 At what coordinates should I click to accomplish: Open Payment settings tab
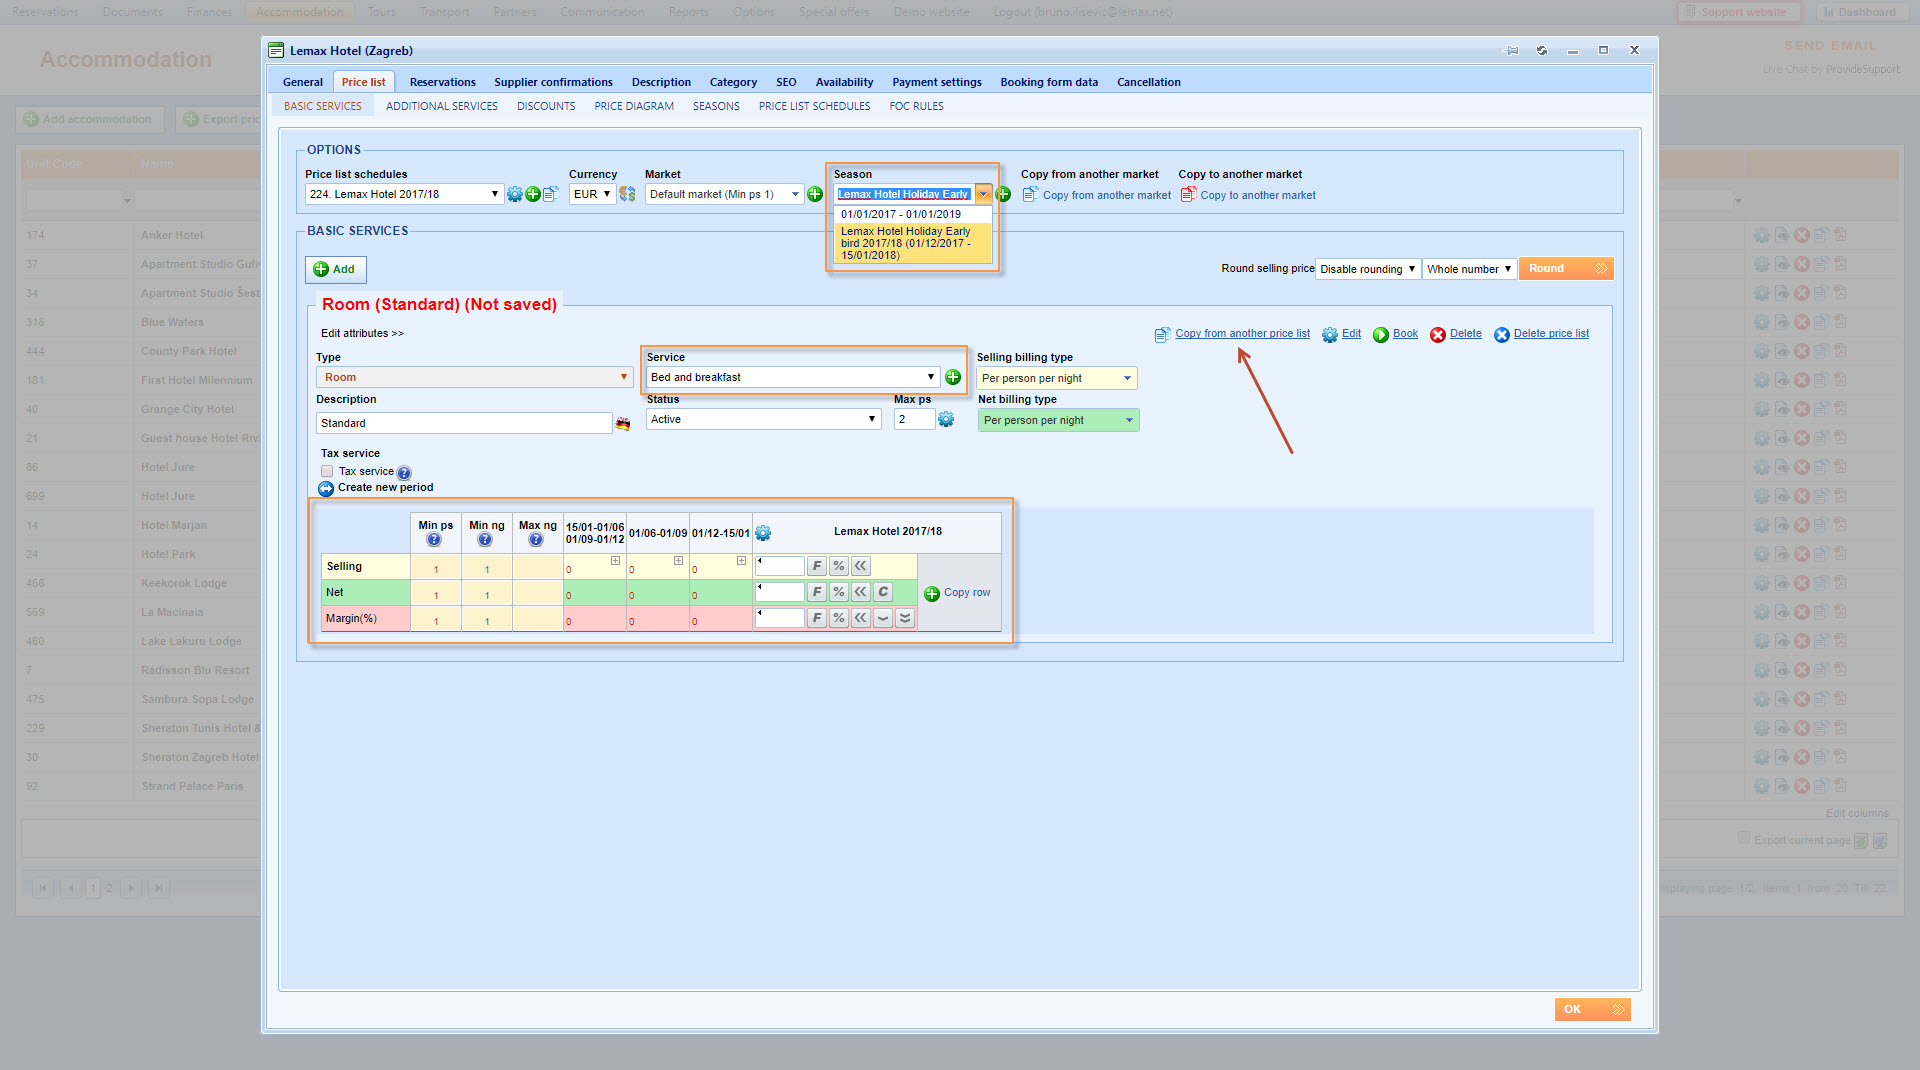tap(937, 82)
